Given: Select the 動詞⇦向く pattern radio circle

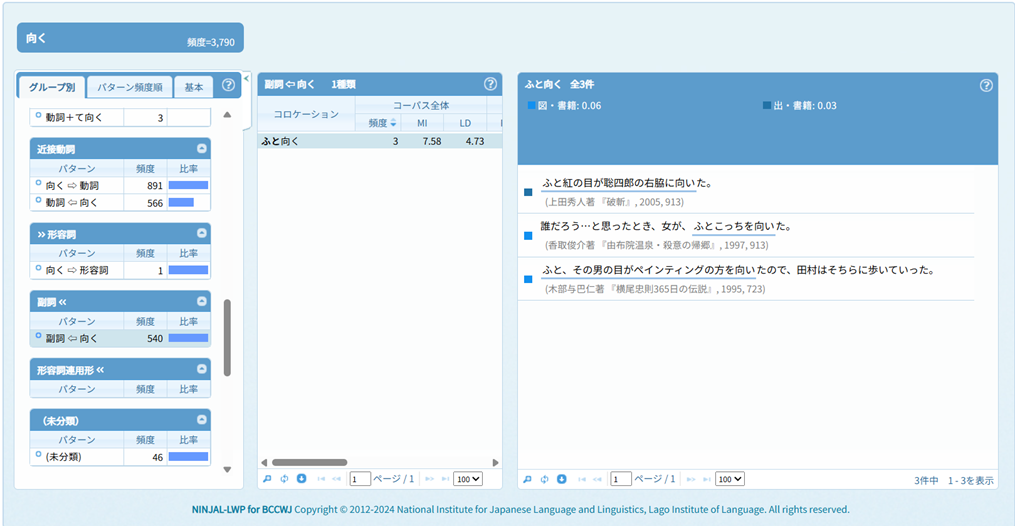Looking at the screenshot, I should point(38,201).
